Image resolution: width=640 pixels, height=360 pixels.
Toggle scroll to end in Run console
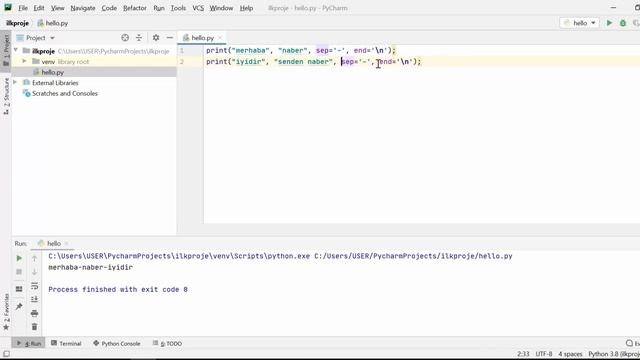(34, 299)
